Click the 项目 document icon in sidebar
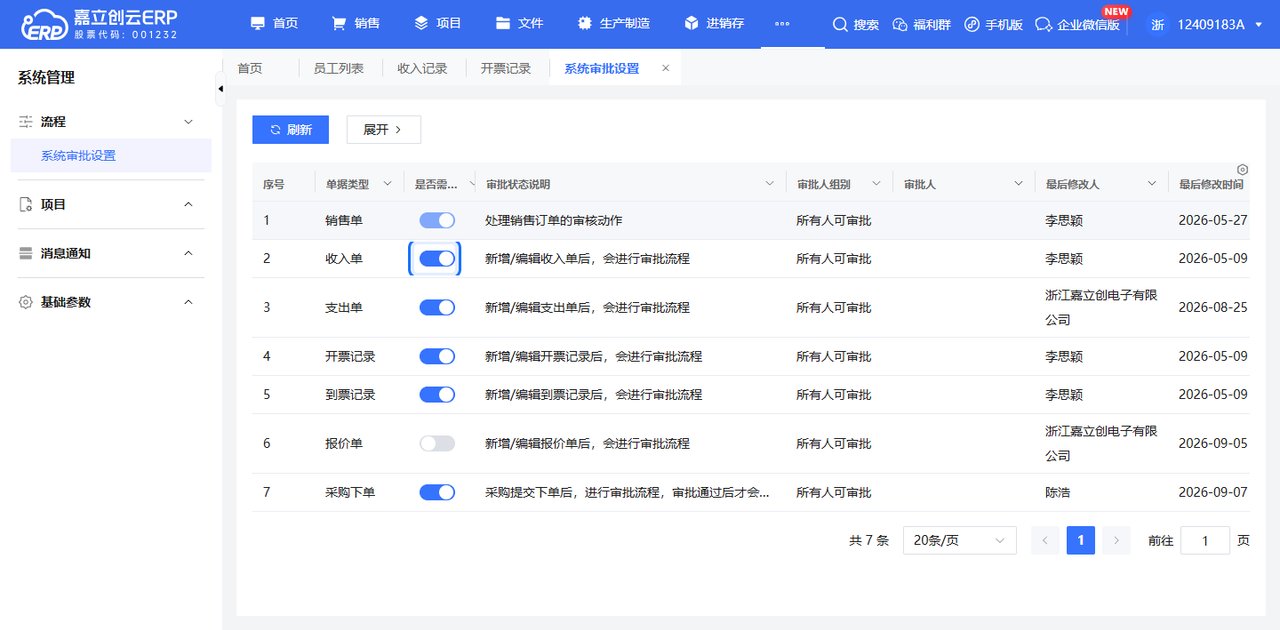The image size is (1280, 630). [x=26, y=204]
